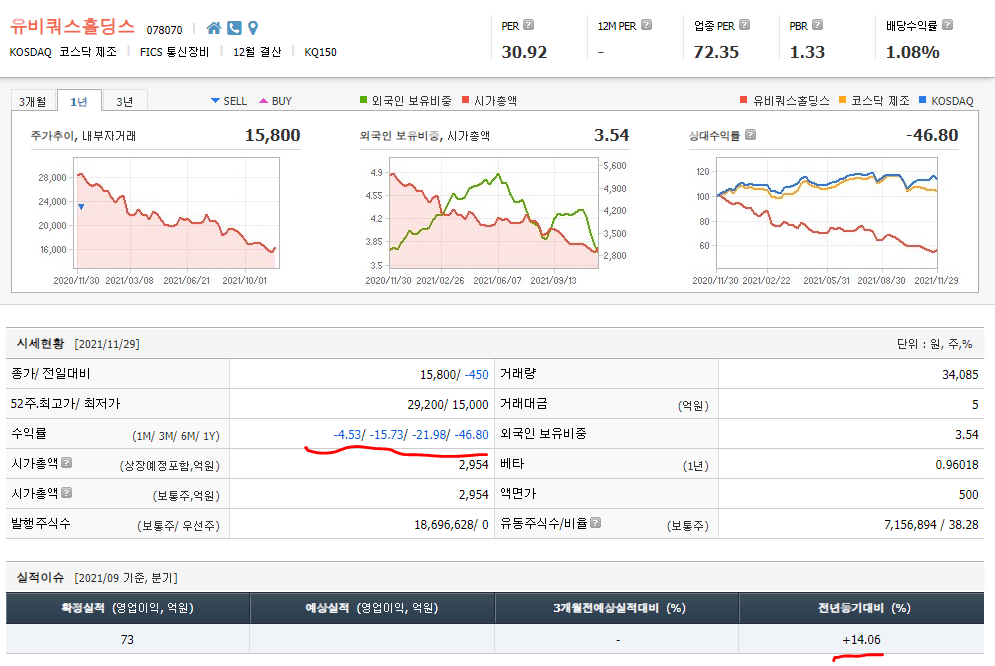Open the PER help question icon
Image resolution: width=995 pixels, height=666 pixels.
coord(529,25)
